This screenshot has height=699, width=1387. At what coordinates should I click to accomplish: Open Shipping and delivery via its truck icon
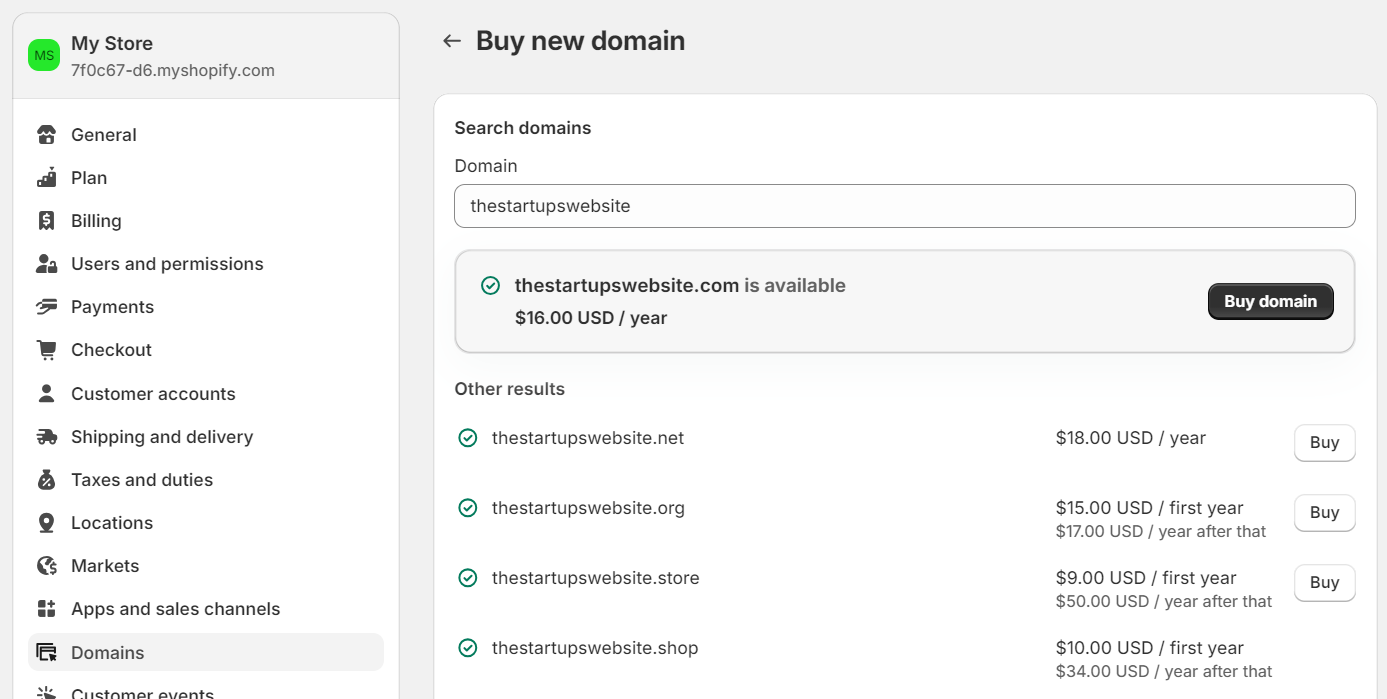point(46,436)
